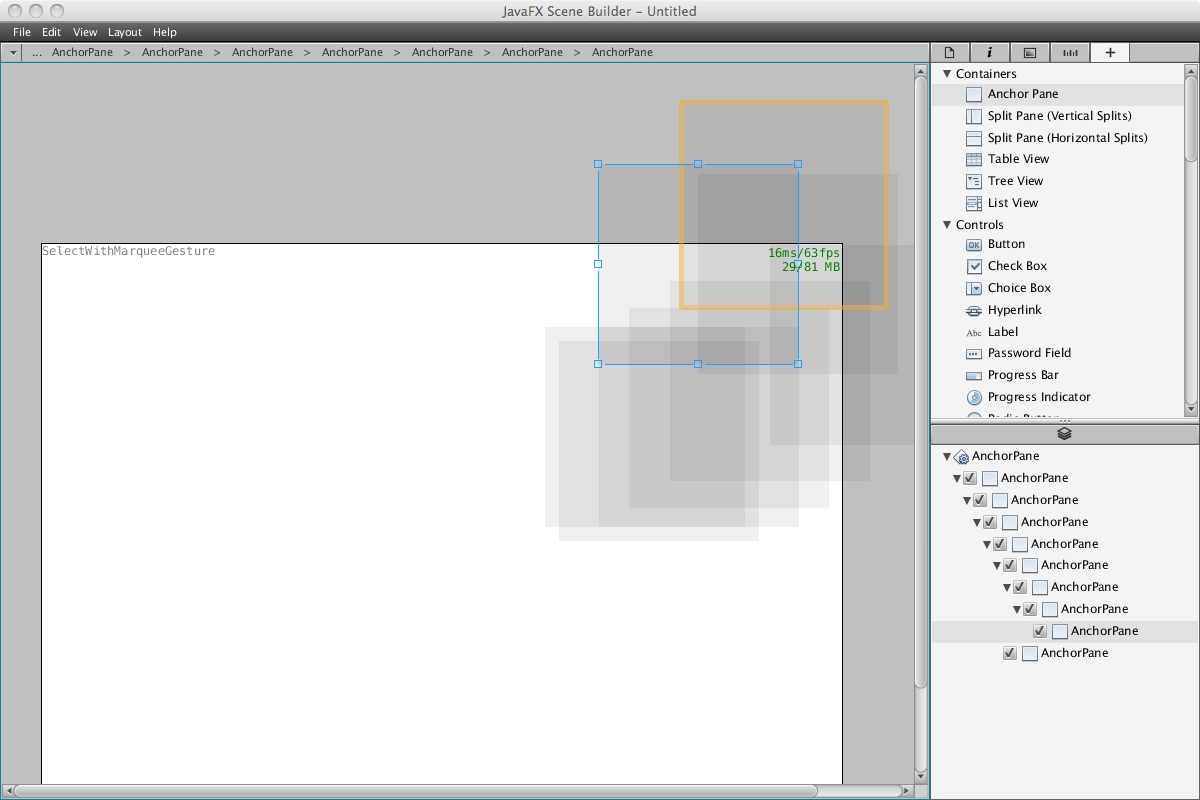Click the root AnchorPane gear icon in hierarchy
Viewport: 1200px width, 800px height.
(961, 456)
